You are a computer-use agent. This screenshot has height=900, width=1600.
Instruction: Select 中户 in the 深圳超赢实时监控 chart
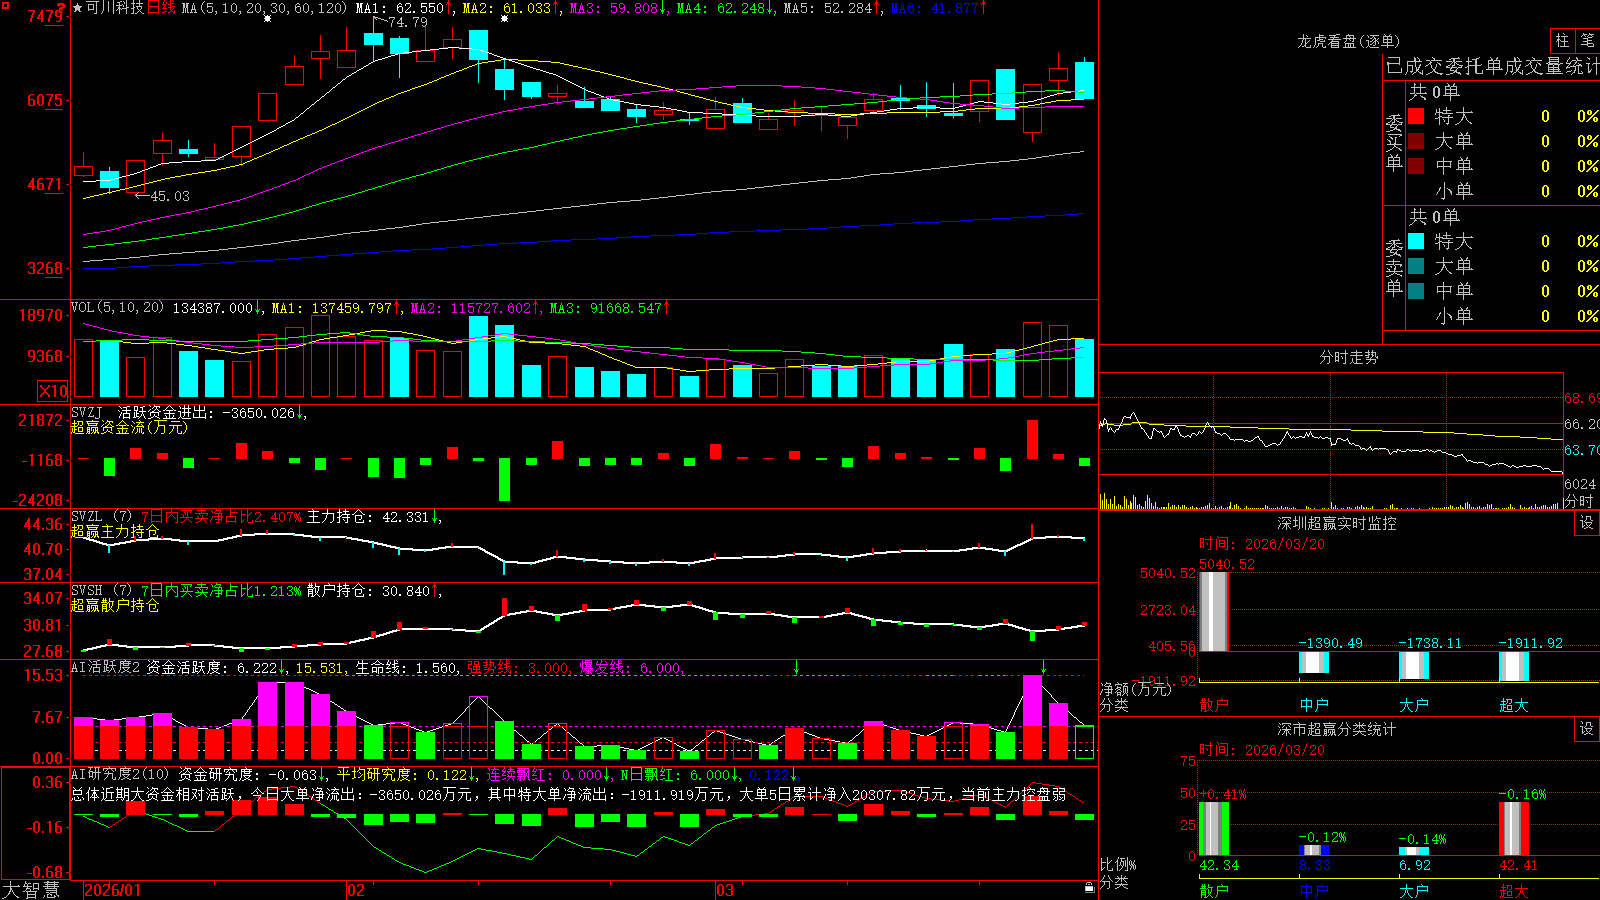pyautogui.click(x=1314, y=705)
